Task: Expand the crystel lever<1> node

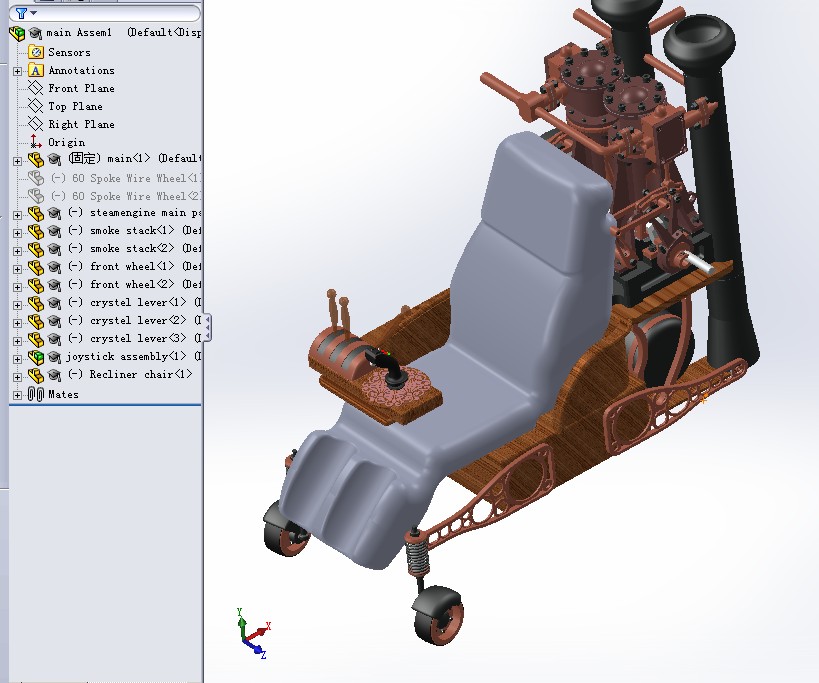Action: pyautogui.click(x=17, y=305)
